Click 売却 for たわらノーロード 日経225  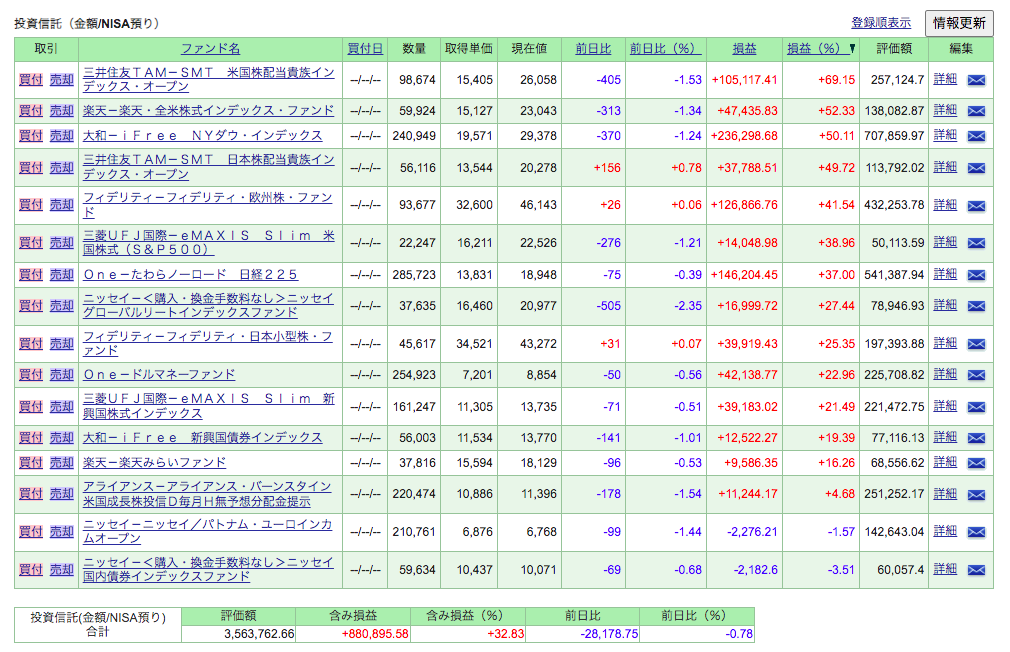62,274
